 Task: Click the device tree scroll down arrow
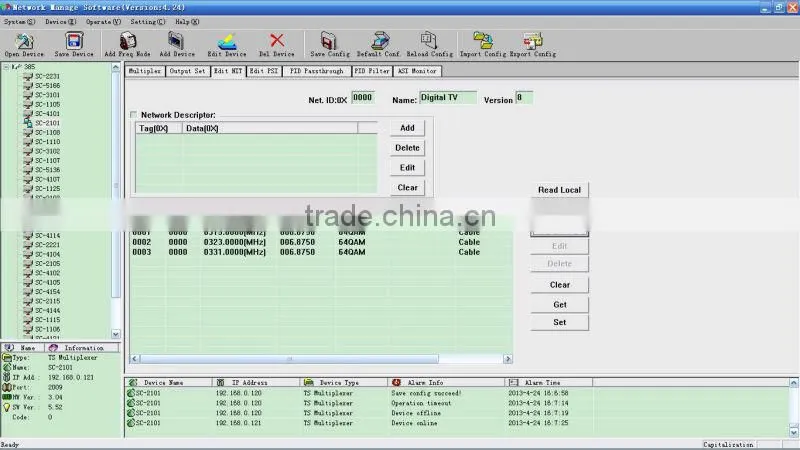click(x=116, y=335)
